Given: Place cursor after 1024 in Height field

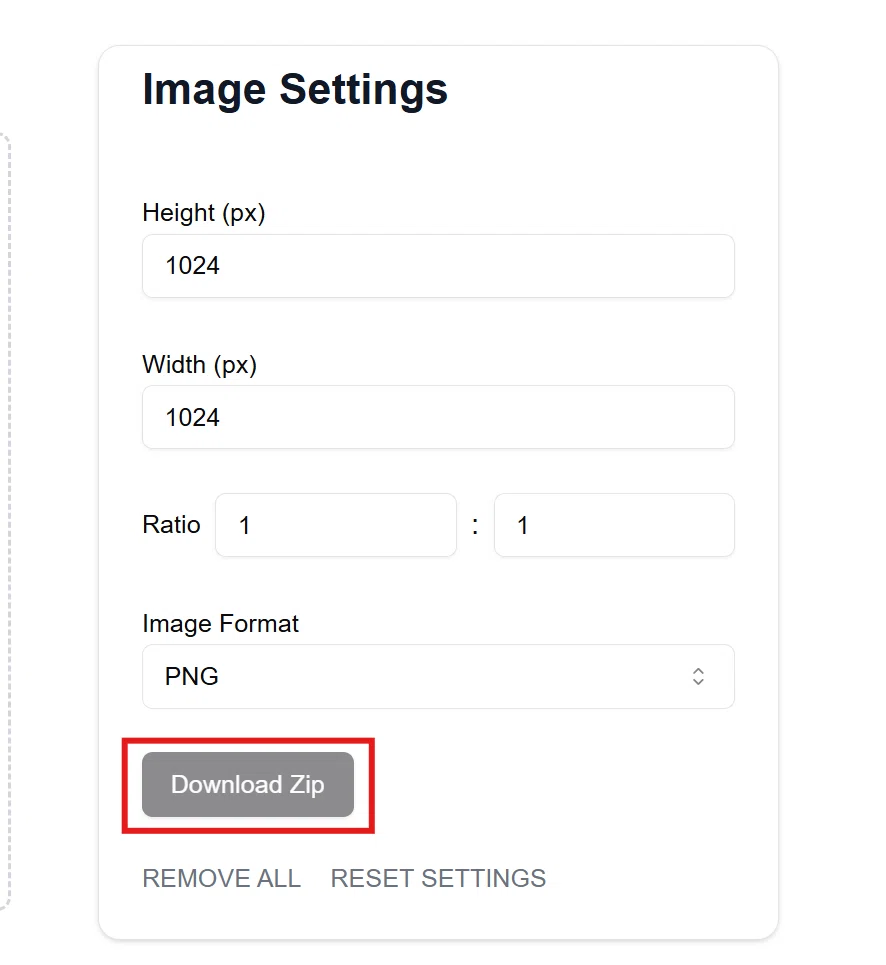Looking at the screenshot, I should 221,266.
